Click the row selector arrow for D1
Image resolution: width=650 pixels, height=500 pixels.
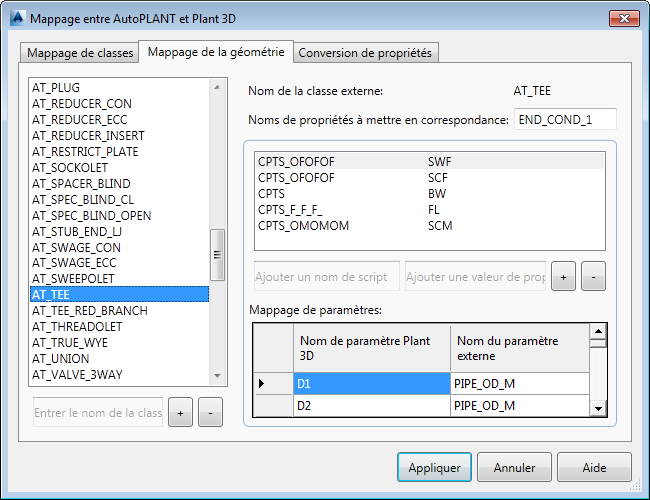click(x=273, y=383)
